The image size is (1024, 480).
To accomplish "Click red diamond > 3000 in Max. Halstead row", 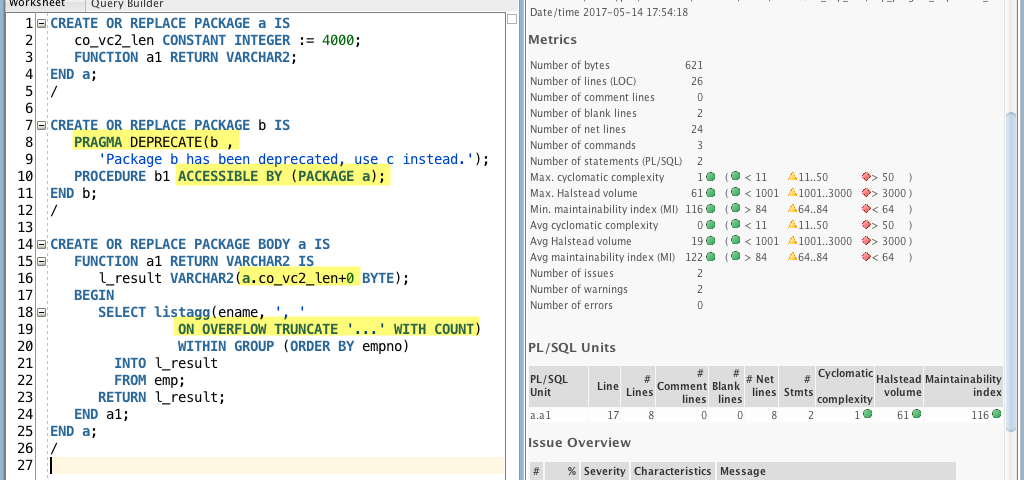I will 866,193.
